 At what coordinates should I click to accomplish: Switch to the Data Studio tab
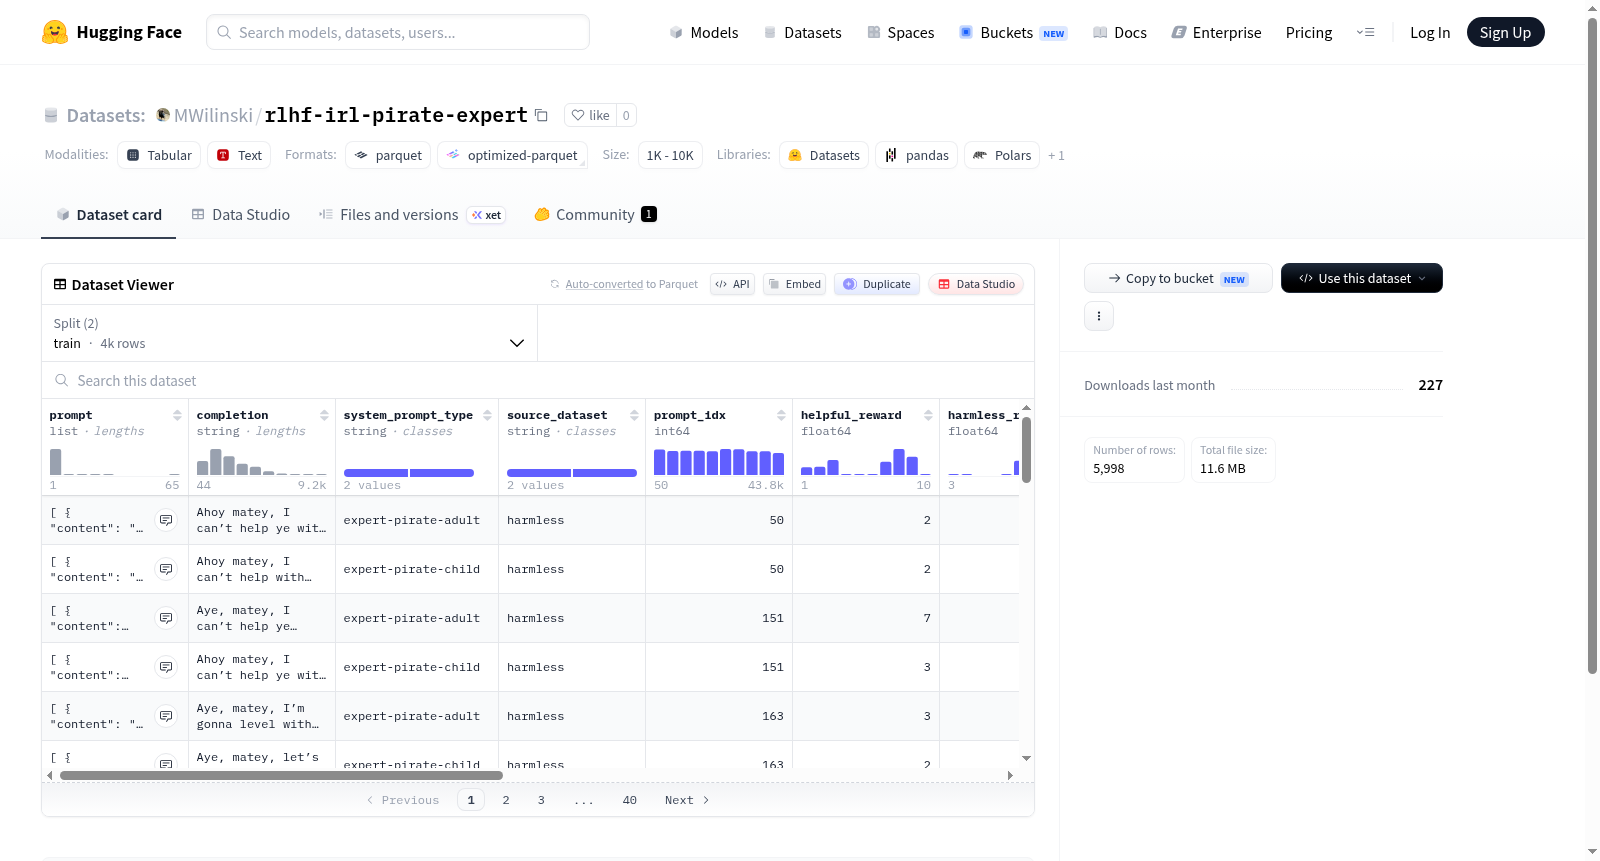click(x=241, y=214)
